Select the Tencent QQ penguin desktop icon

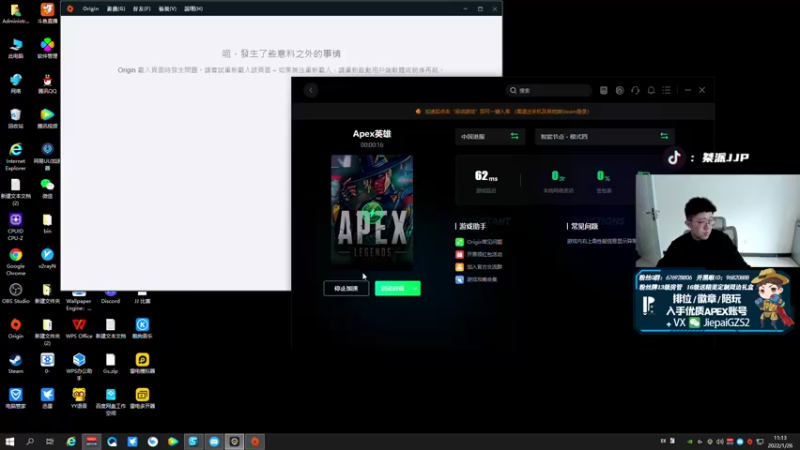coord(47,83)
